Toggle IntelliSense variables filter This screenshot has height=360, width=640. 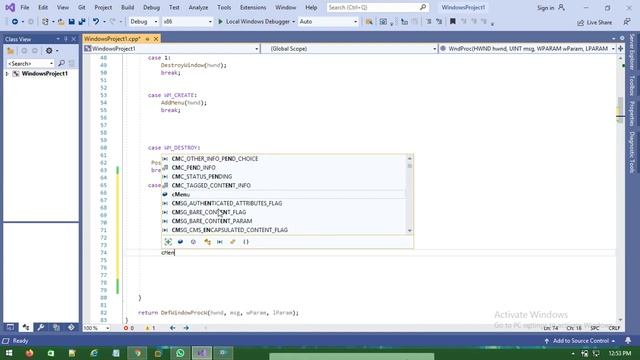180,242
